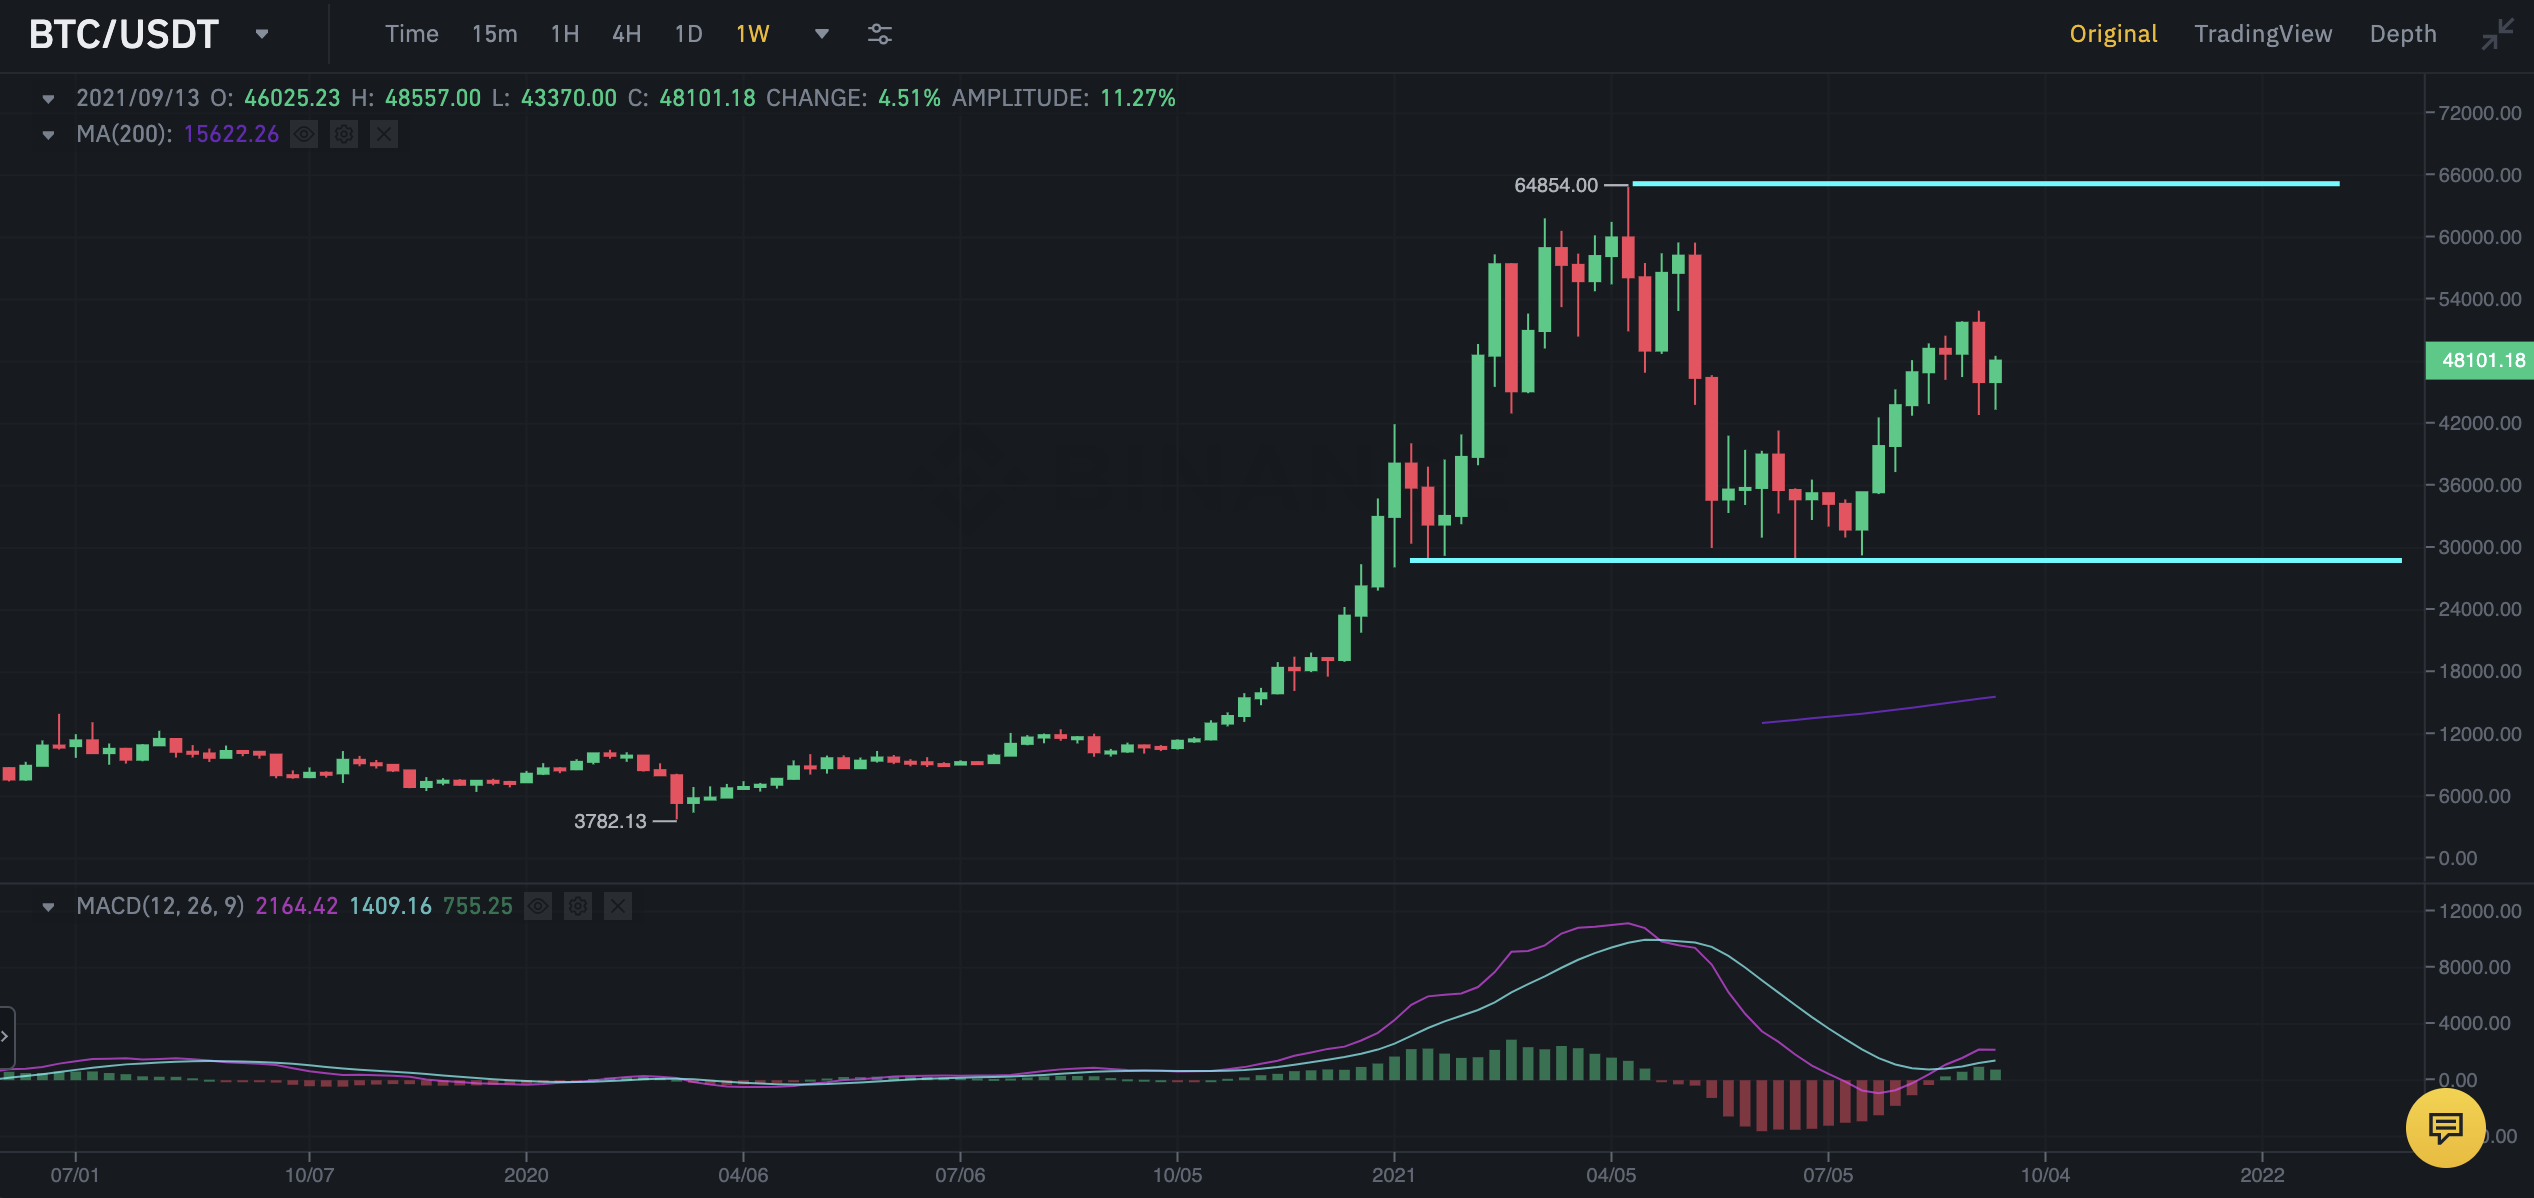Click the 48101.18 current price label
The width and height of the screenshot is (2534, 1198).
pos(2481,360)
